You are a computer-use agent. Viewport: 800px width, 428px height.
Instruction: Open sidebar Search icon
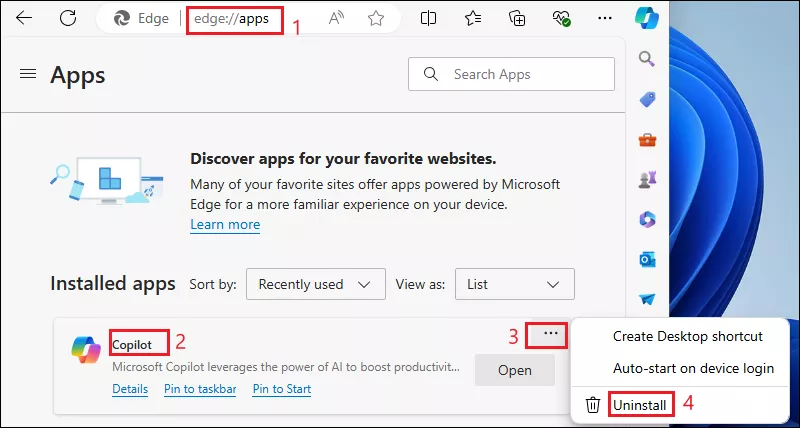pyautogui.click(x=647, y=58)
